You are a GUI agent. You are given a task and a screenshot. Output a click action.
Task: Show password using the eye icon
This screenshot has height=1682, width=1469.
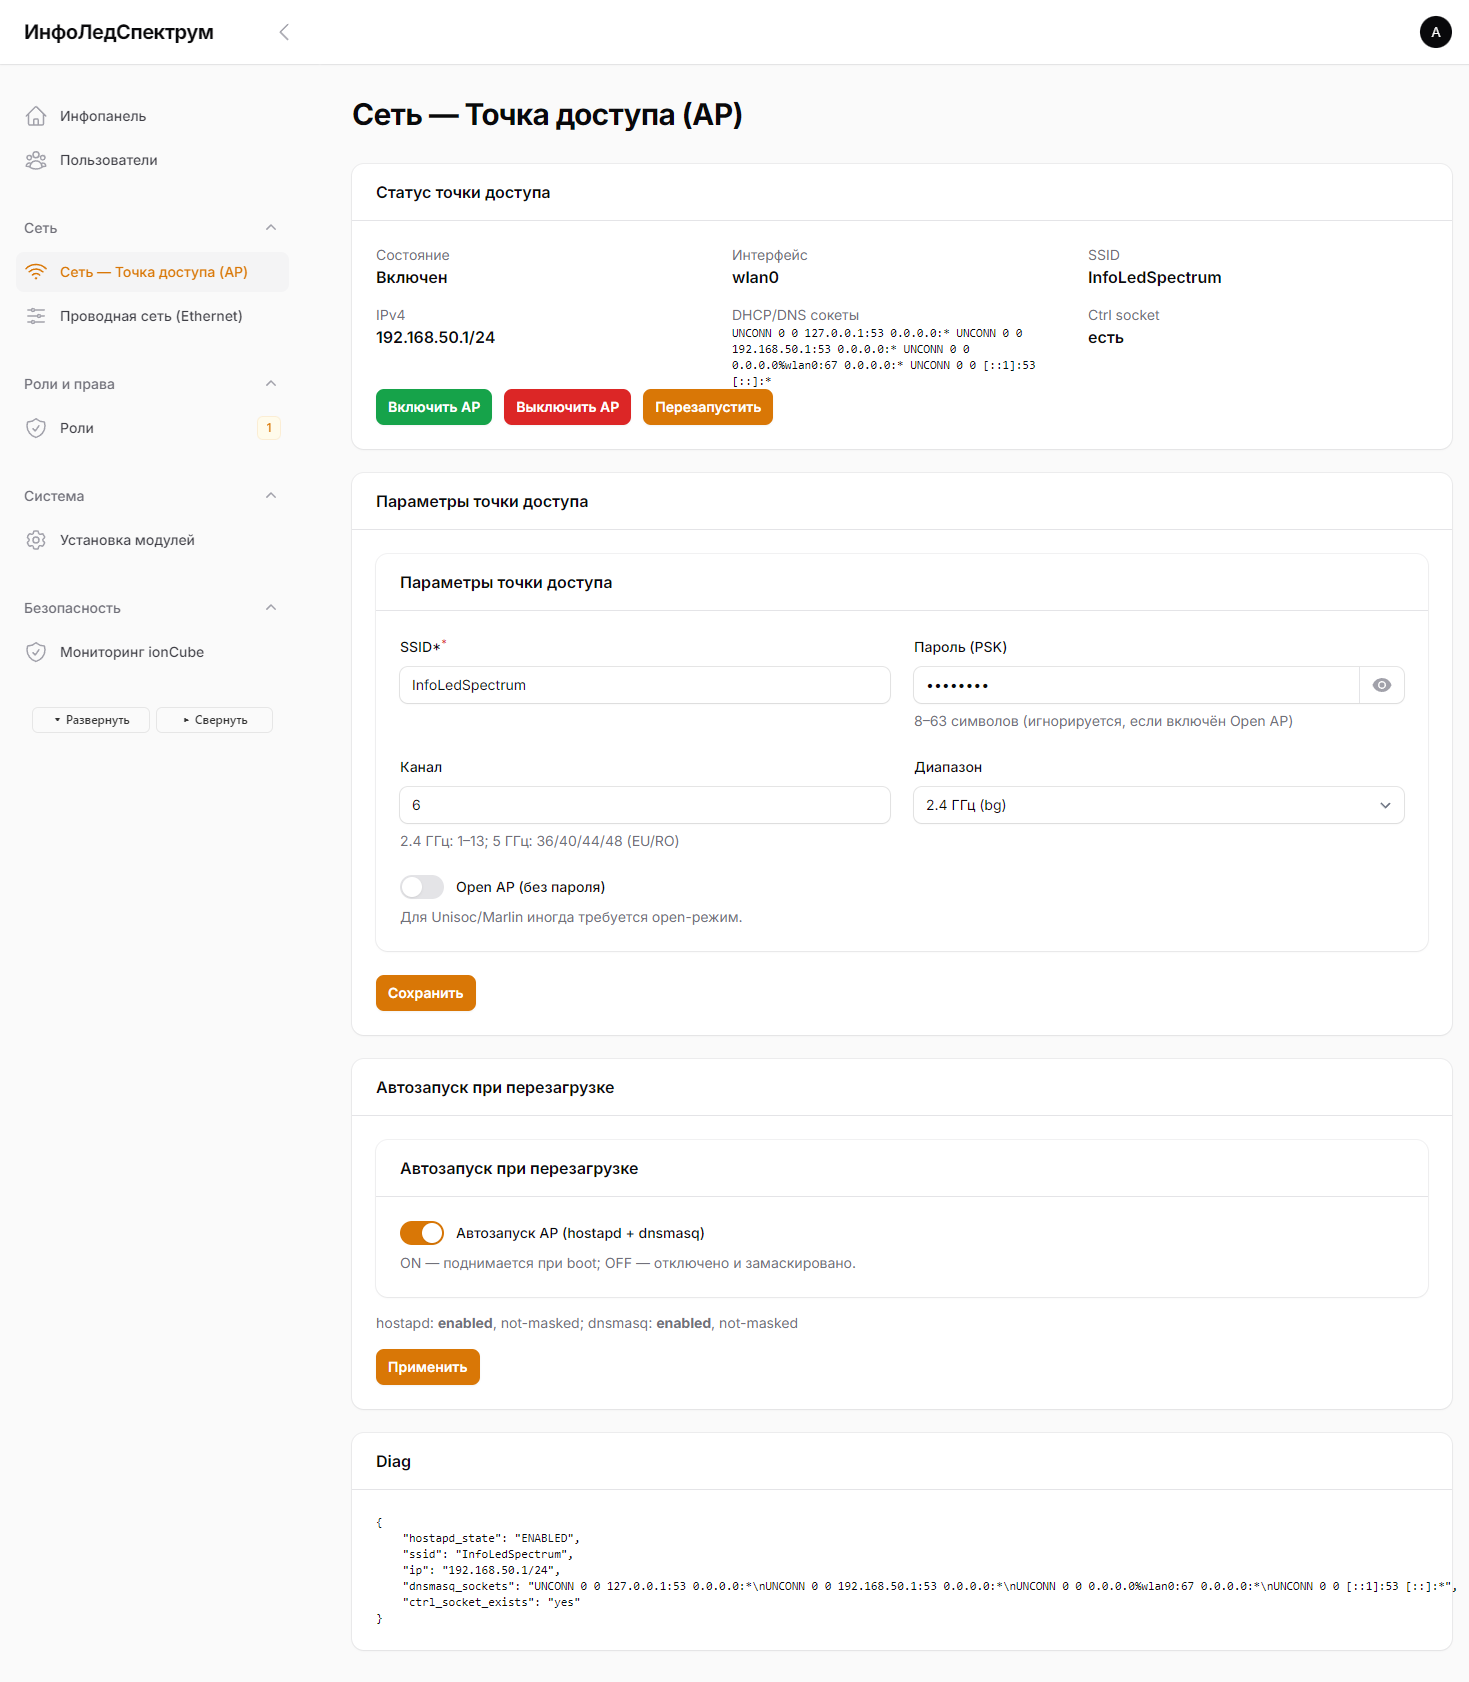click(x=1381, y=685)
